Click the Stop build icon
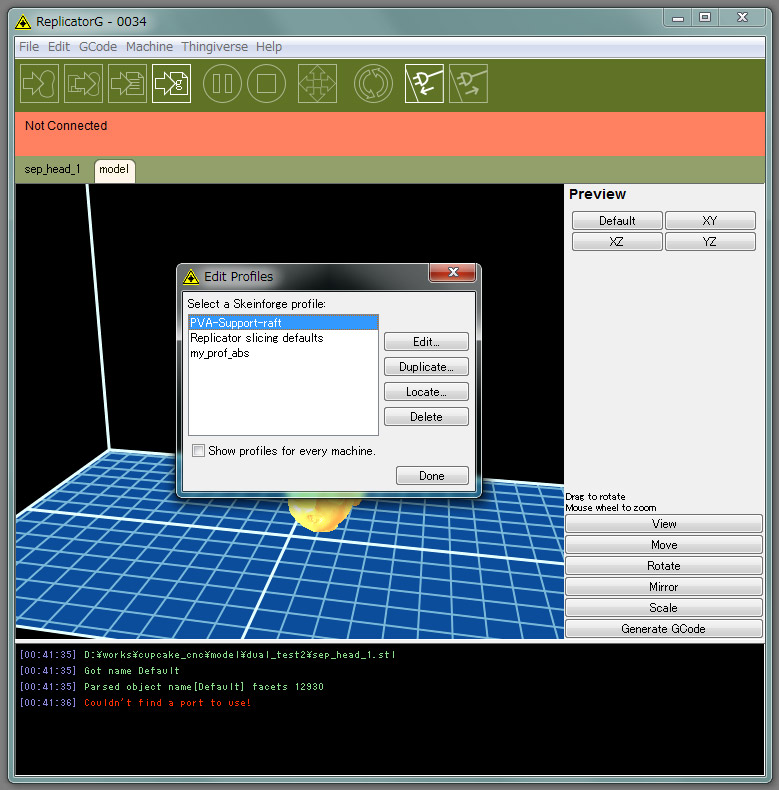Screen dimensions: 779x790 tap(267, 84)
